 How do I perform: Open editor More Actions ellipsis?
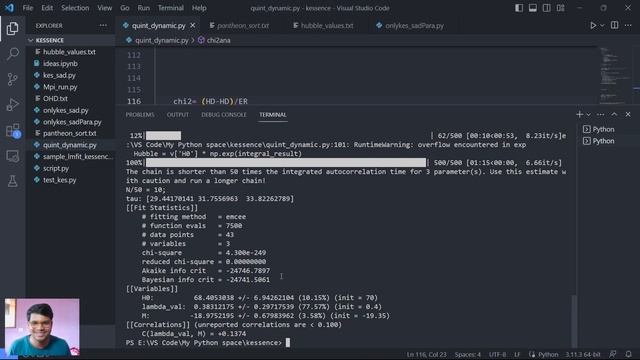point(628,25)
